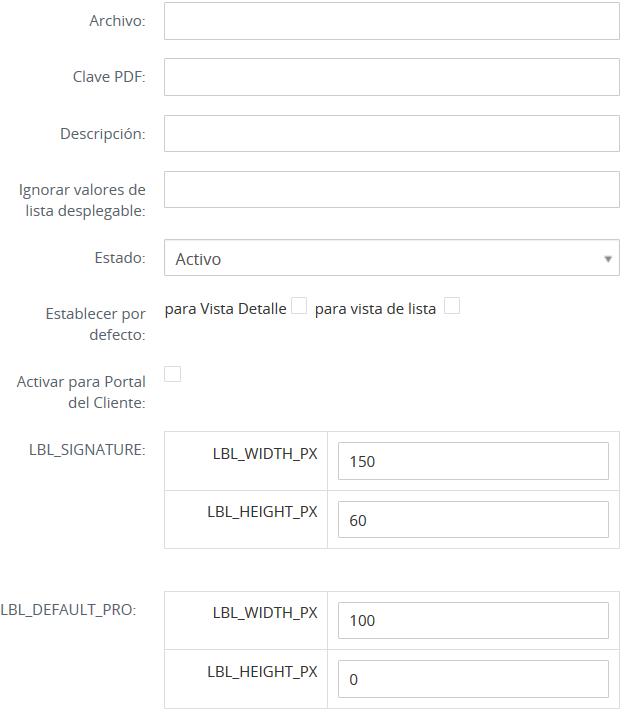Enable the para Vista Detalle checkbox
The height and width of the screenshot is (716, 627).
coord(299,307)
